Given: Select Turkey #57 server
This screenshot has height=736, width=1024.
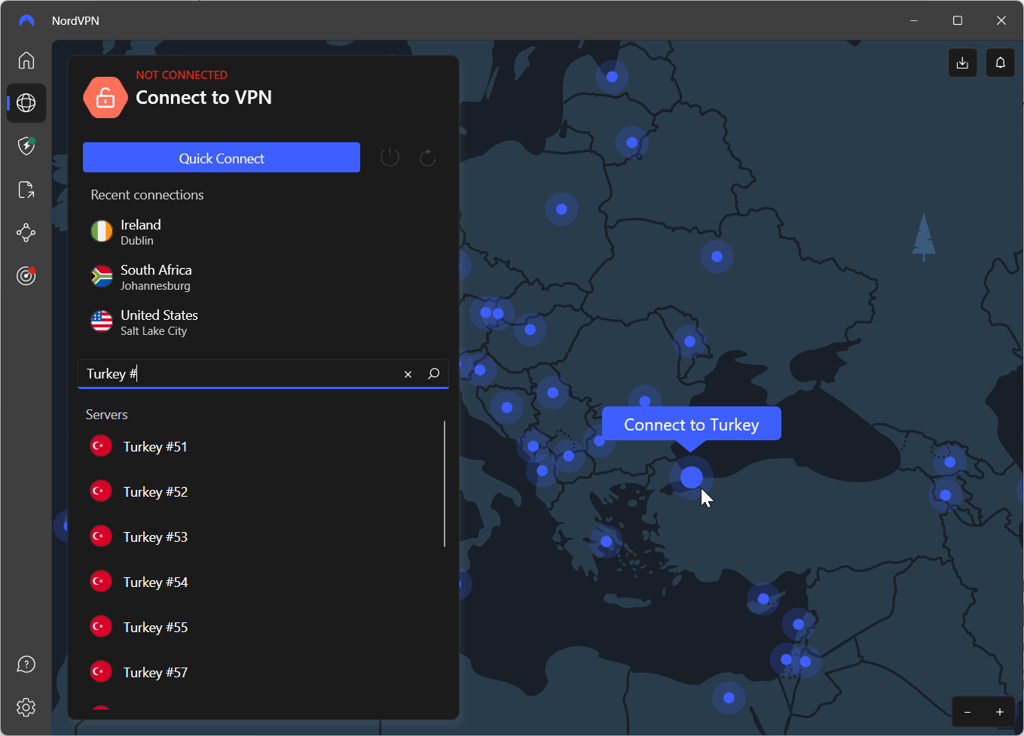Looking at the screenshot, I should click(x=261, y=672).
